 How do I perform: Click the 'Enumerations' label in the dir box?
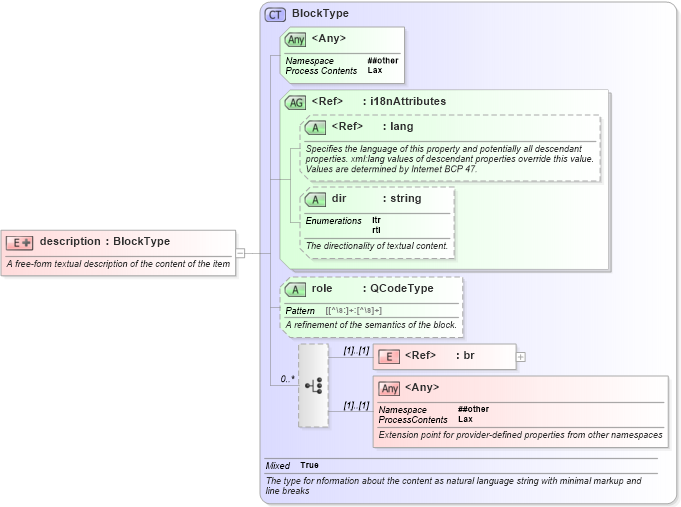click(333, 221)
